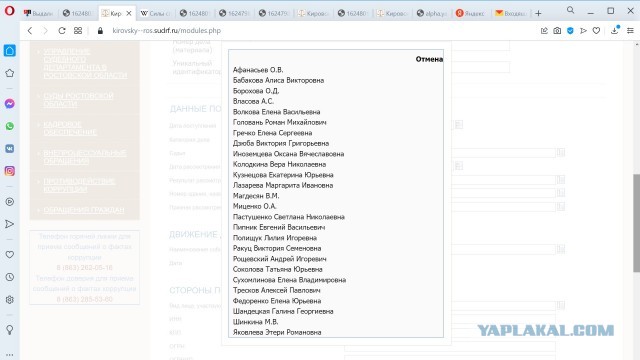The image size is (640, 360).
Task: Pick Пипник Евгений Васильевич
Action: 279,227
